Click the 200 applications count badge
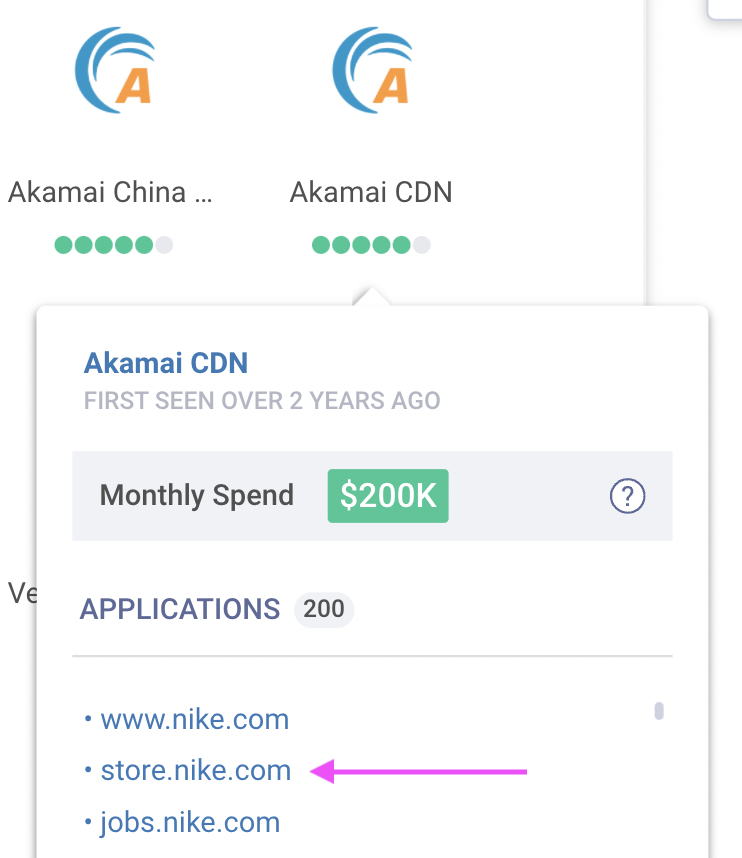This screenshot has height=858, width=742. 324,609
